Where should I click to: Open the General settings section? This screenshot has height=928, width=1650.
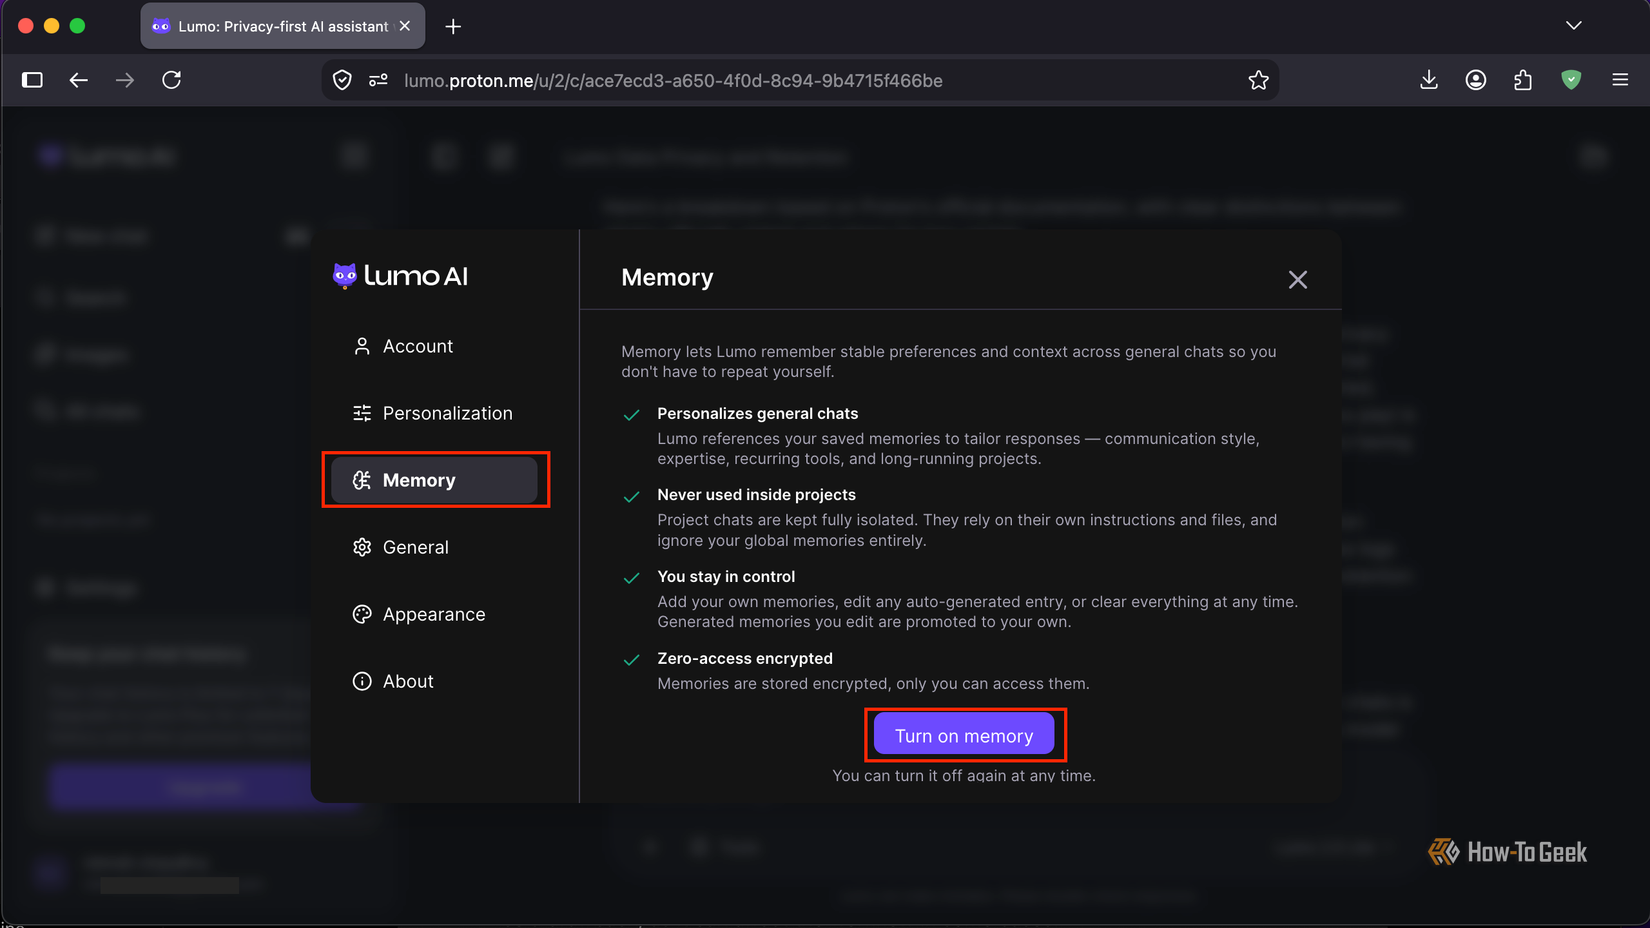pos(434,547)
